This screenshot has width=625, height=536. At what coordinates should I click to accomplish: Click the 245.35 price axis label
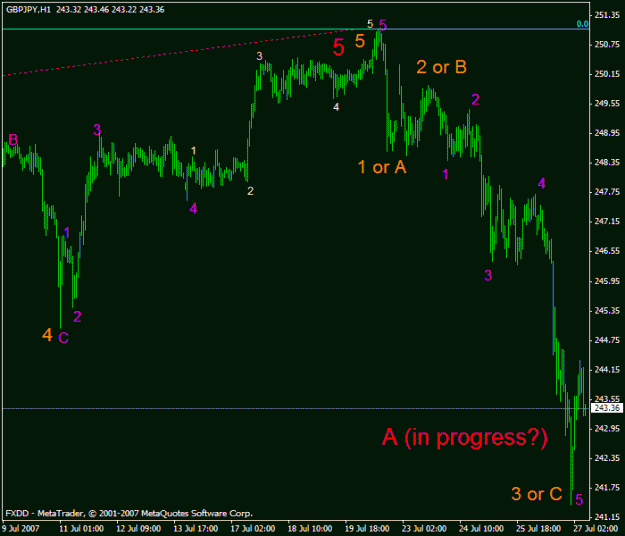(x=607, y=311)
